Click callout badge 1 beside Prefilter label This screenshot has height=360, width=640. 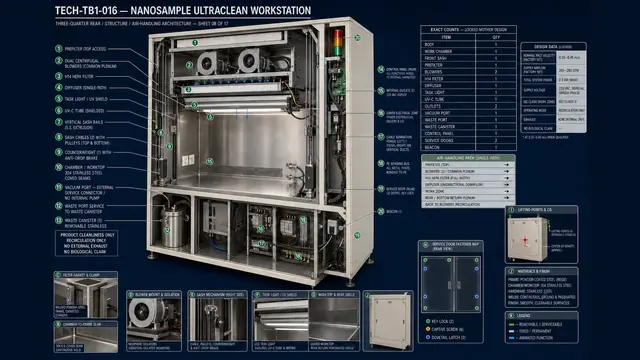pos(59,49)
